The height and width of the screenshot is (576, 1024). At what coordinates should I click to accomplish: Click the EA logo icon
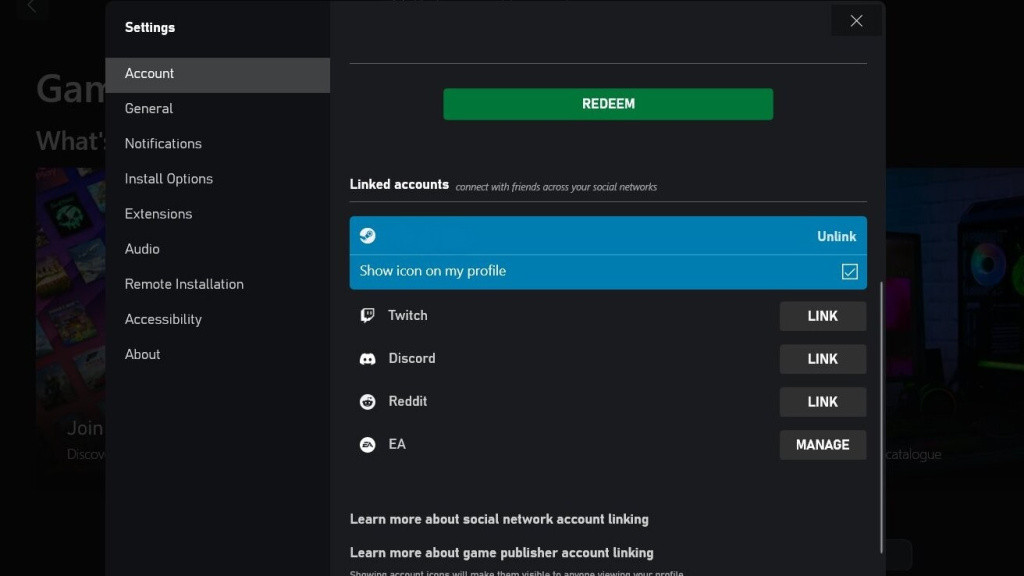click(368, 445)
